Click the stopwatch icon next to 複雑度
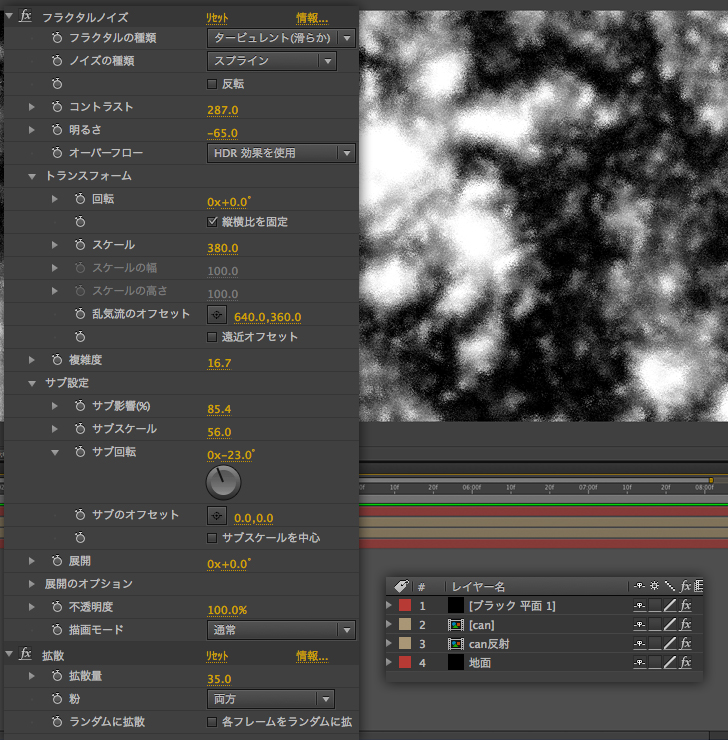The image size is (728, 740). pyautogui.click(x=57, y=360)
